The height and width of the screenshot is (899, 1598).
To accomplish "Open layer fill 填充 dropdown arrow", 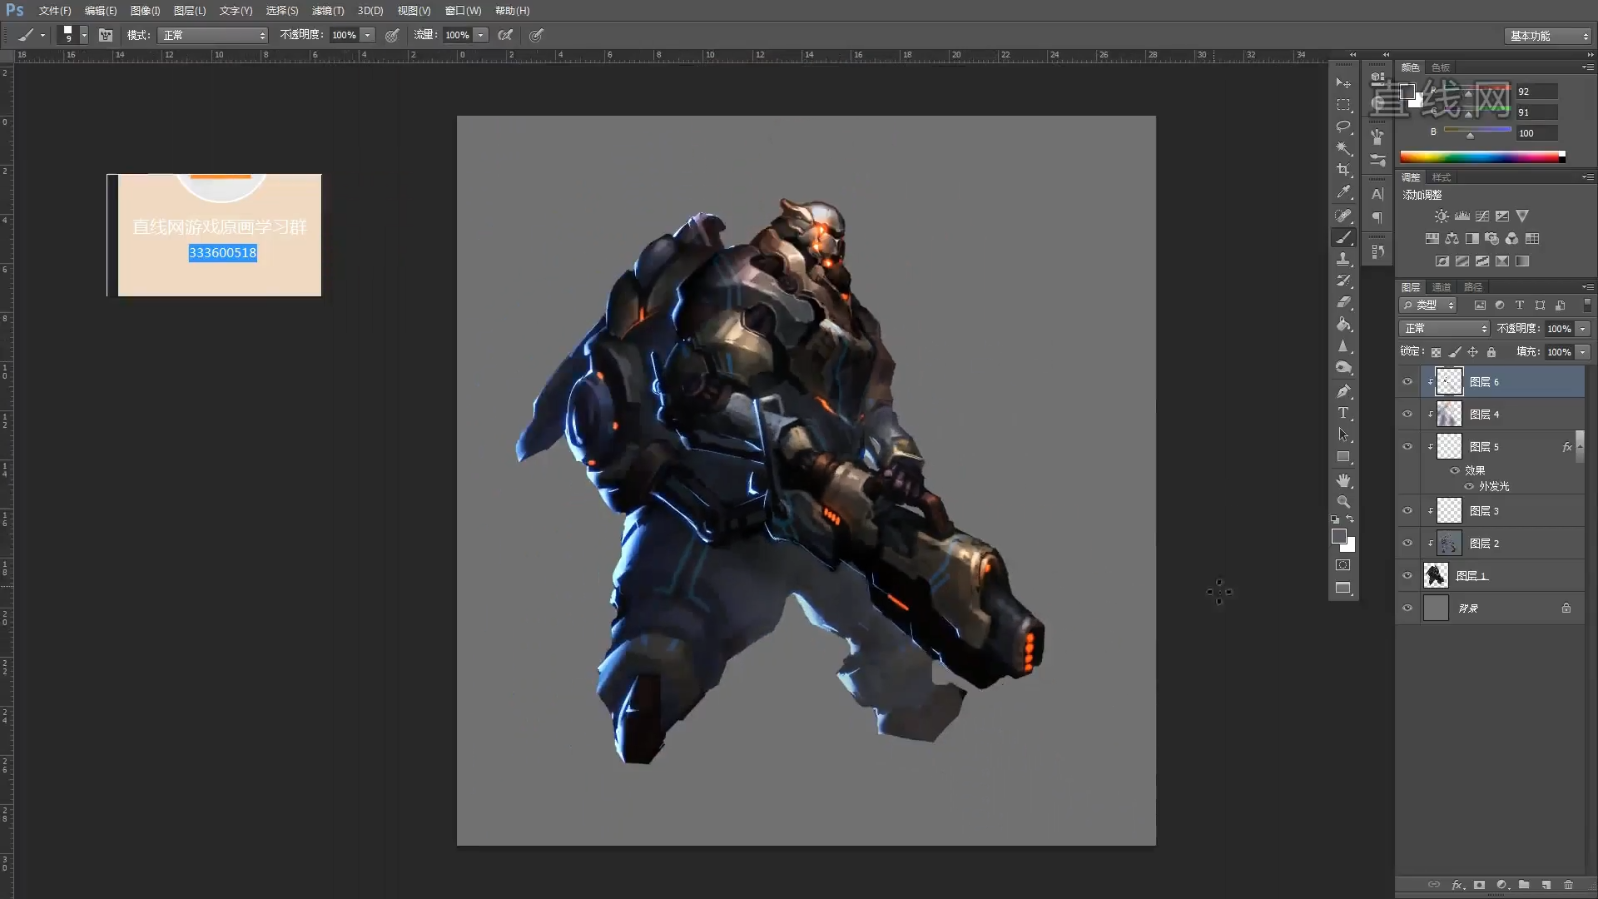I will point(1583,352).
